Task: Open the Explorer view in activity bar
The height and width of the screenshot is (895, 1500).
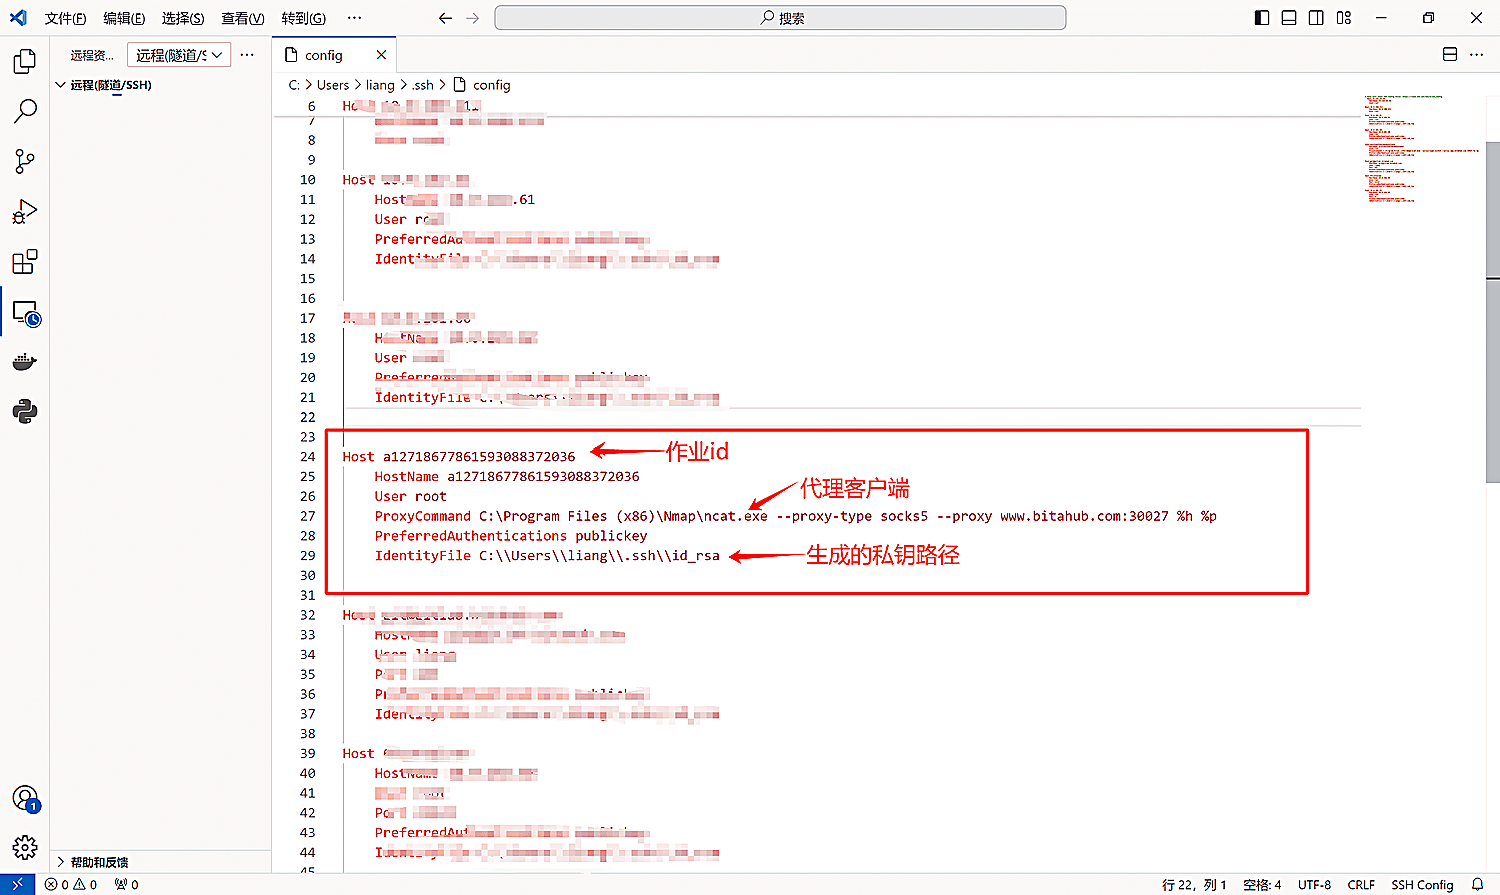Action: [25, 61]
